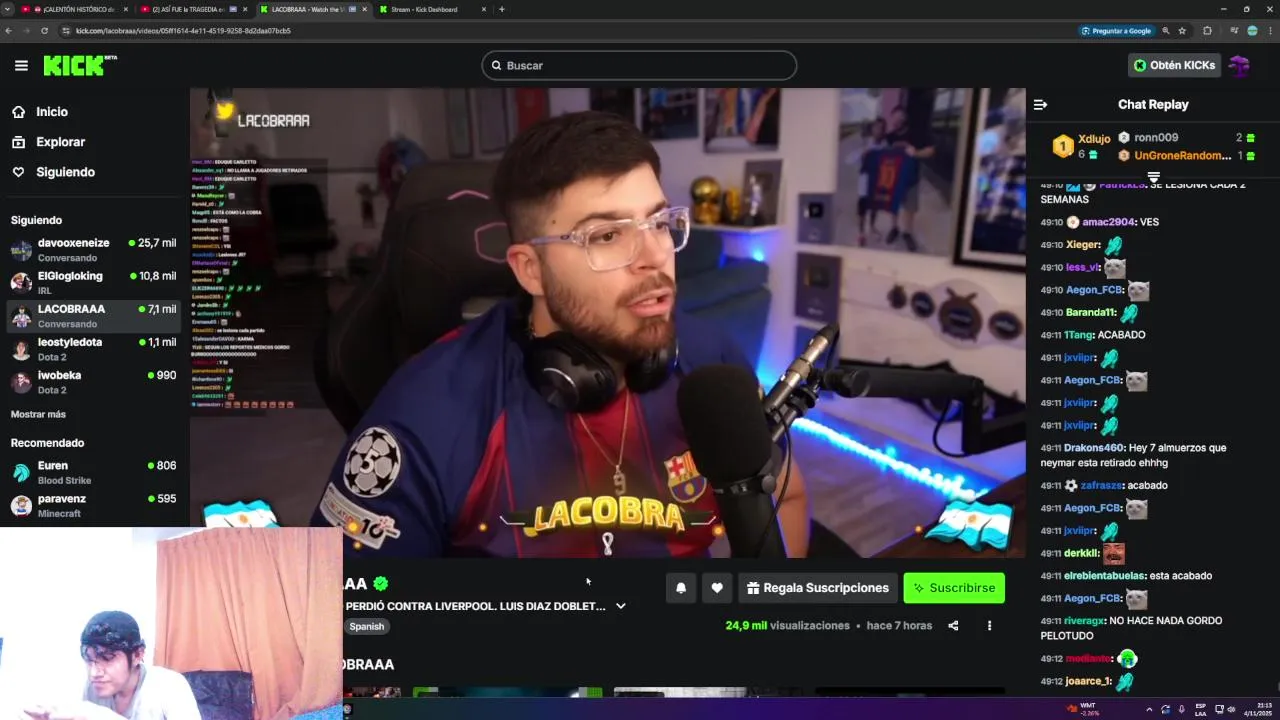Open leostyledota channel in sidebar
Image resolution: width=1280 pixels, height=720 pixels.
(93, 348)
